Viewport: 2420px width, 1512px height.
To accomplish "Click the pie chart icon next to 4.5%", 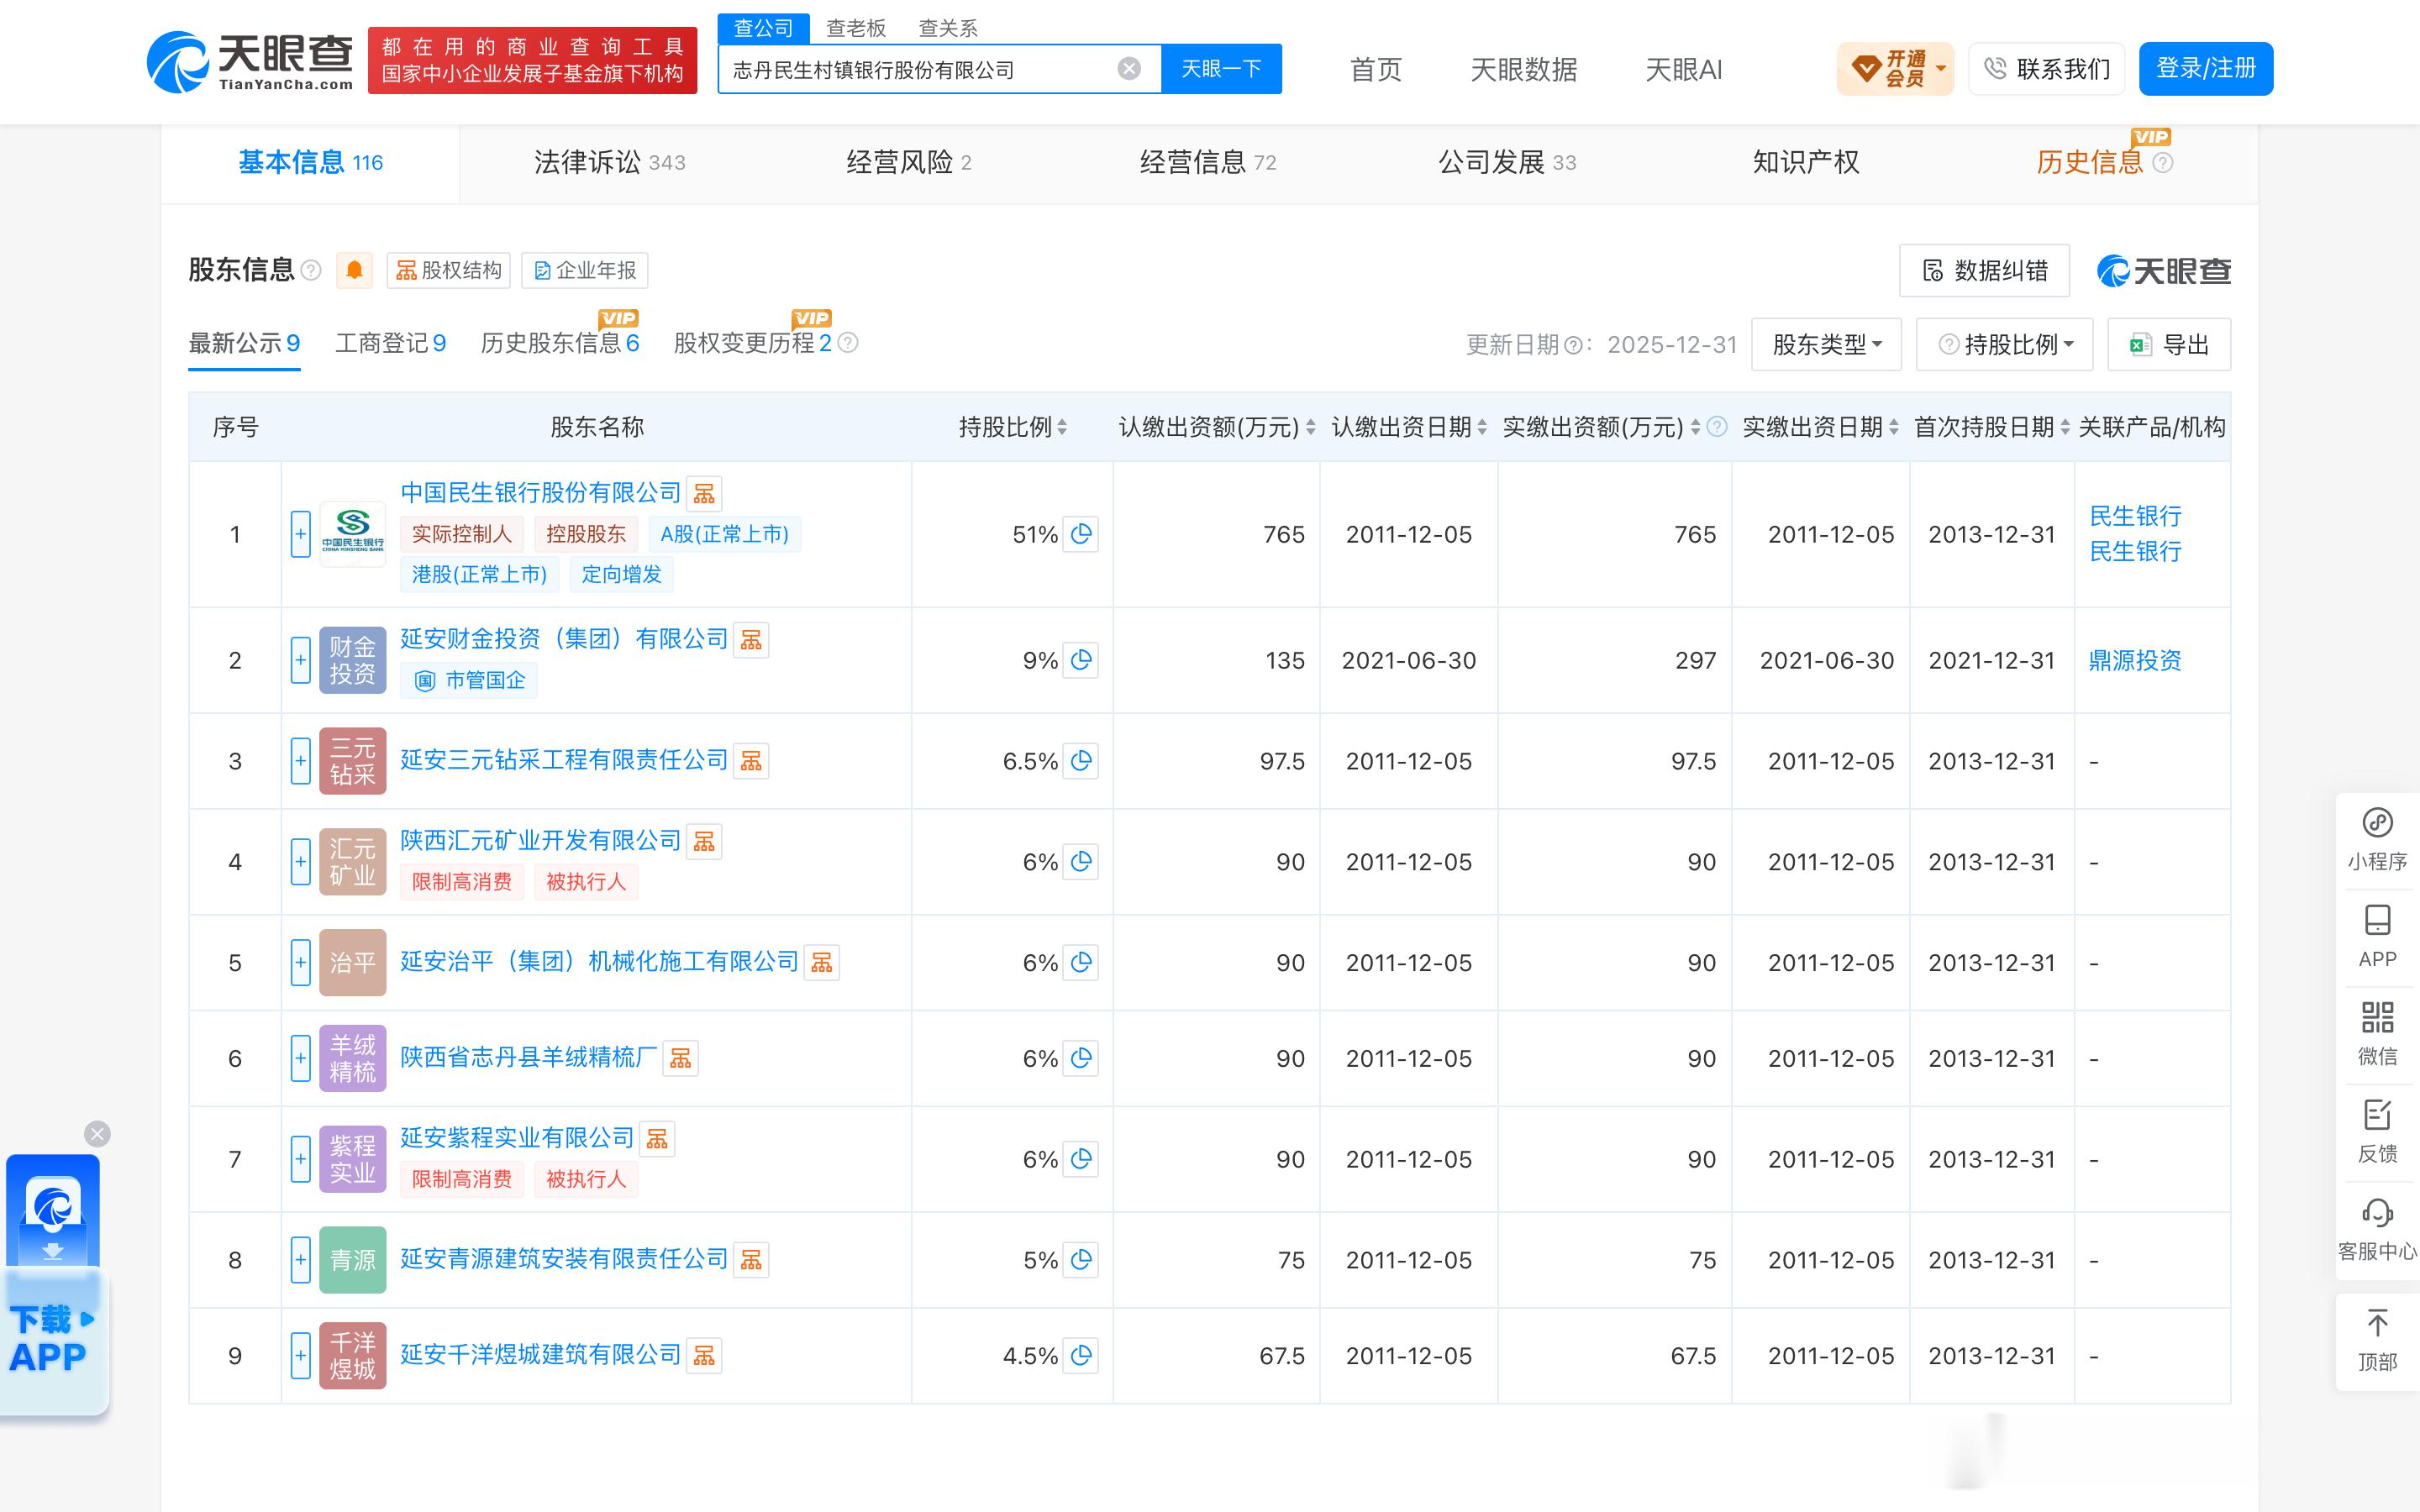I will (x=1081, y=1356).
